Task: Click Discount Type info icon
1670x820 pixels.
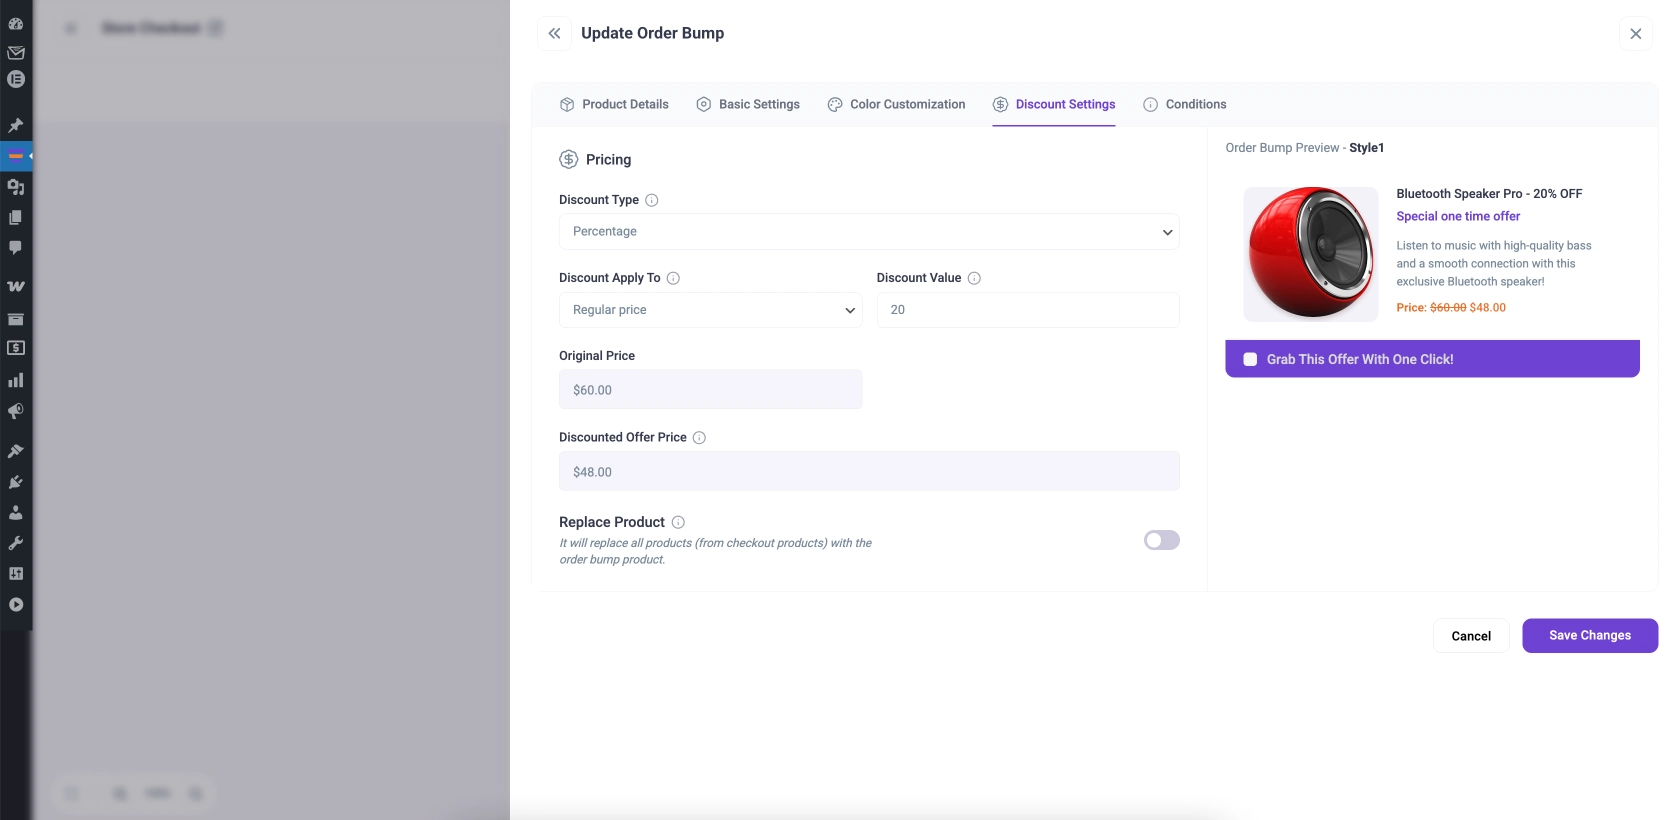Action: tap(652, 200)
